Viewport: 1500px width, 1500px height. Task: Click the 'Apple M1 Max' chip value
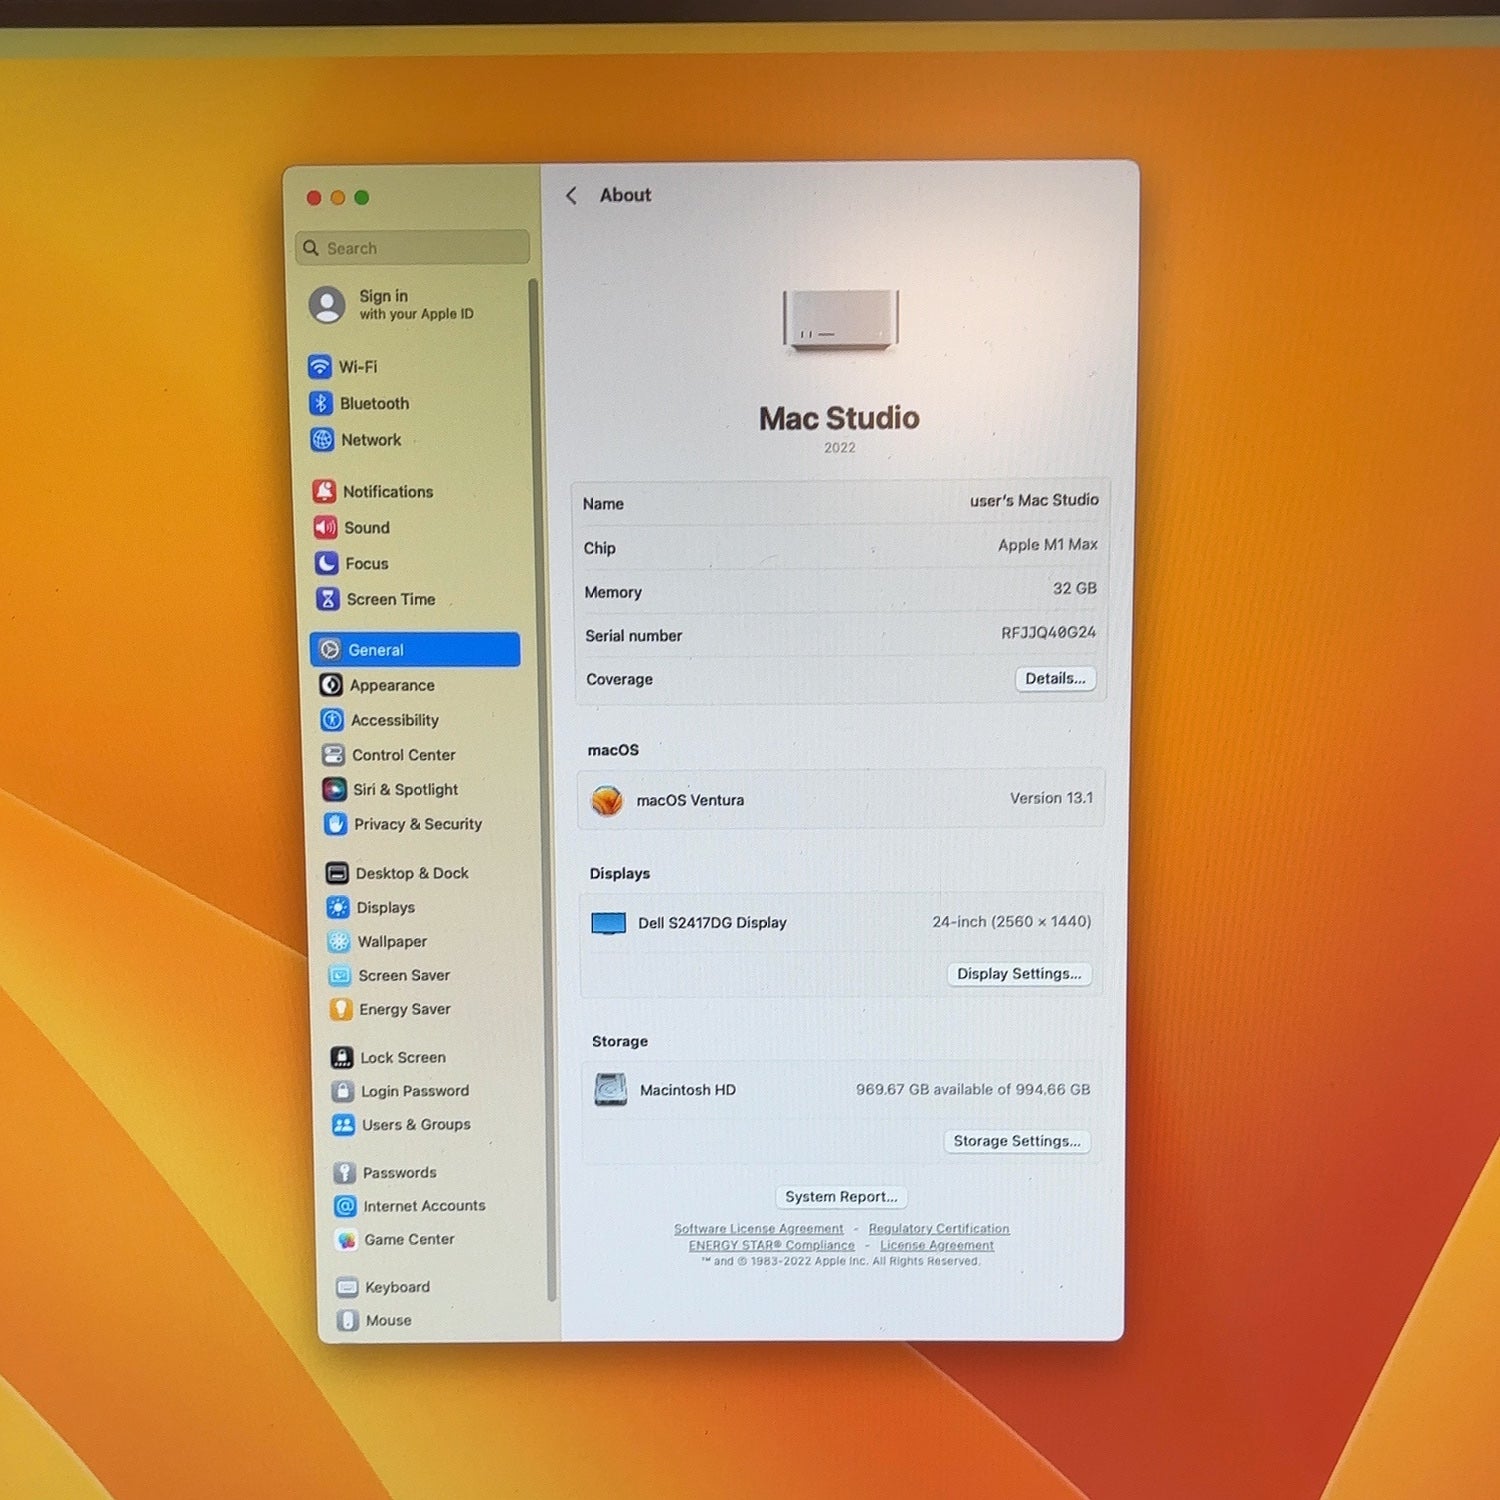point(1048,545)
